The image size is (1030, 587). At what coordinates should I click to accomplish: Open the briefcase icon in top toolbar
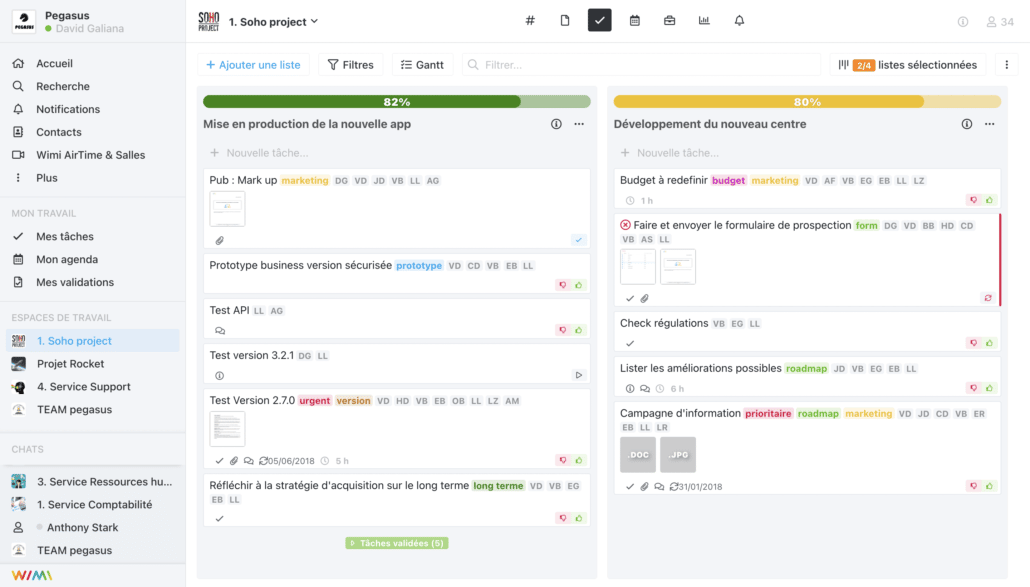[669, 21]
